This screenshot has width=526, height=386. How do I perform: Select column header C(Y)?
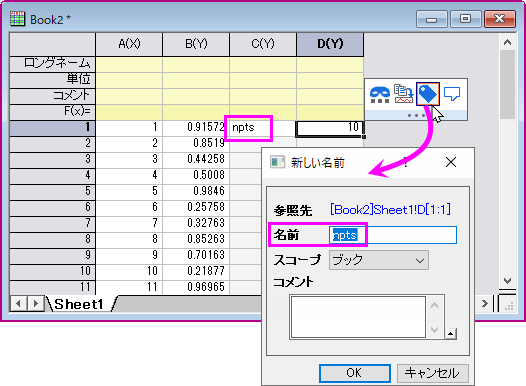(x=263, y=44)
